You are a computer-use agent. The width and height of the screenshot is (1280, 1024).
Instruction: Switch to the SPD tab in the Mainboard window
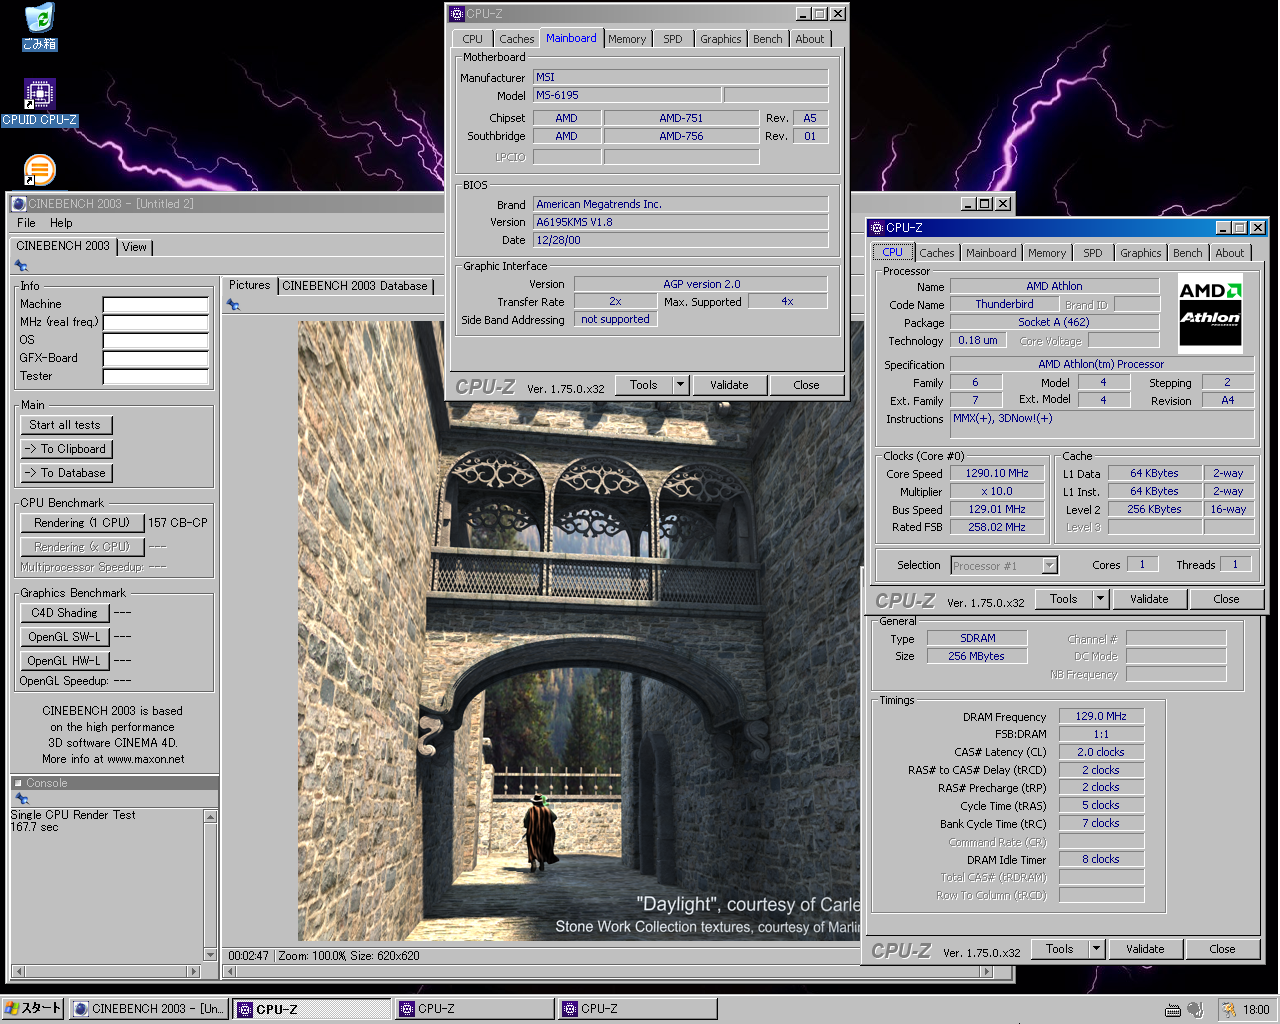673,39
